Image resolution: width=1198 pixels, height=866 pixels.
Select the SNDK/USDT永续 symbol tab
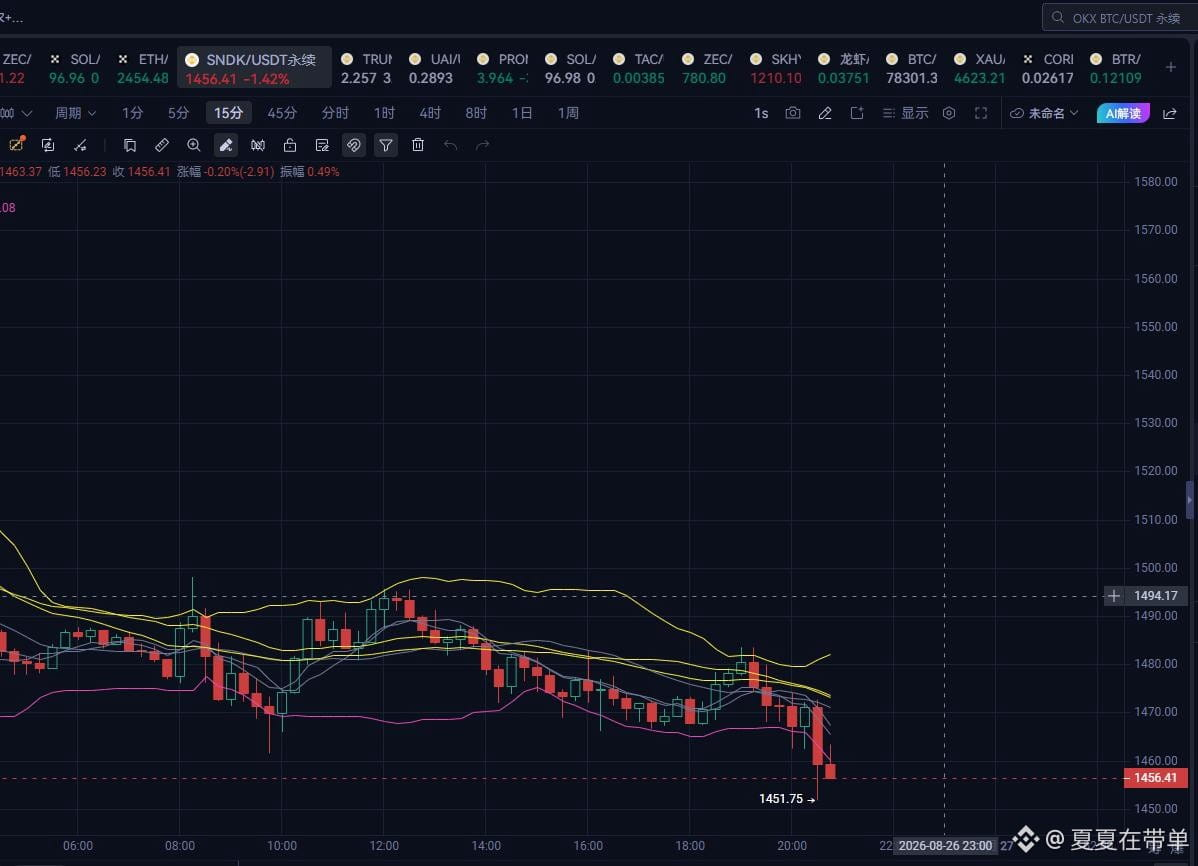(255, 68)
